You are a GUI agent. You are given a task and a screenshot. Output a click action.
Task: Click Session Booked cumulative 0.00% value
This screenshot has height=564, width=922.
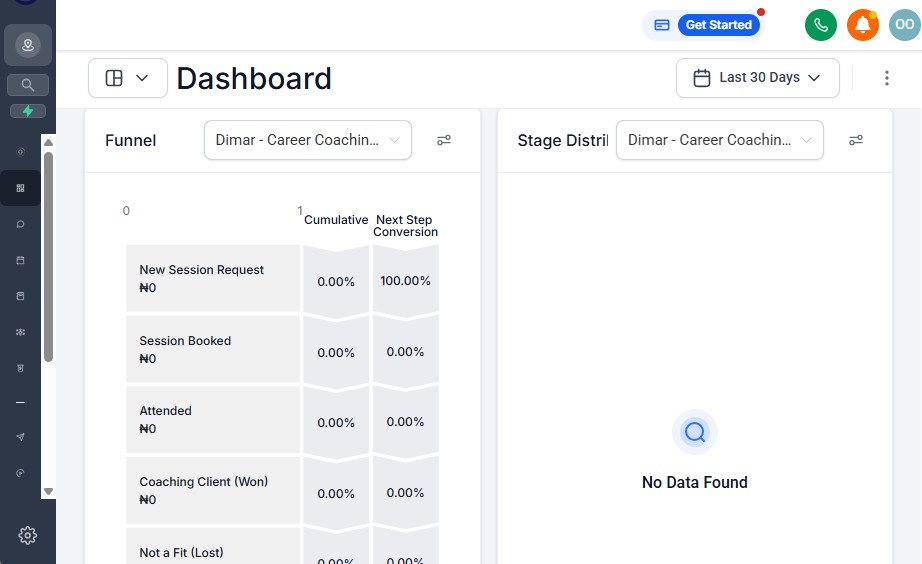[x=336, y=352]
